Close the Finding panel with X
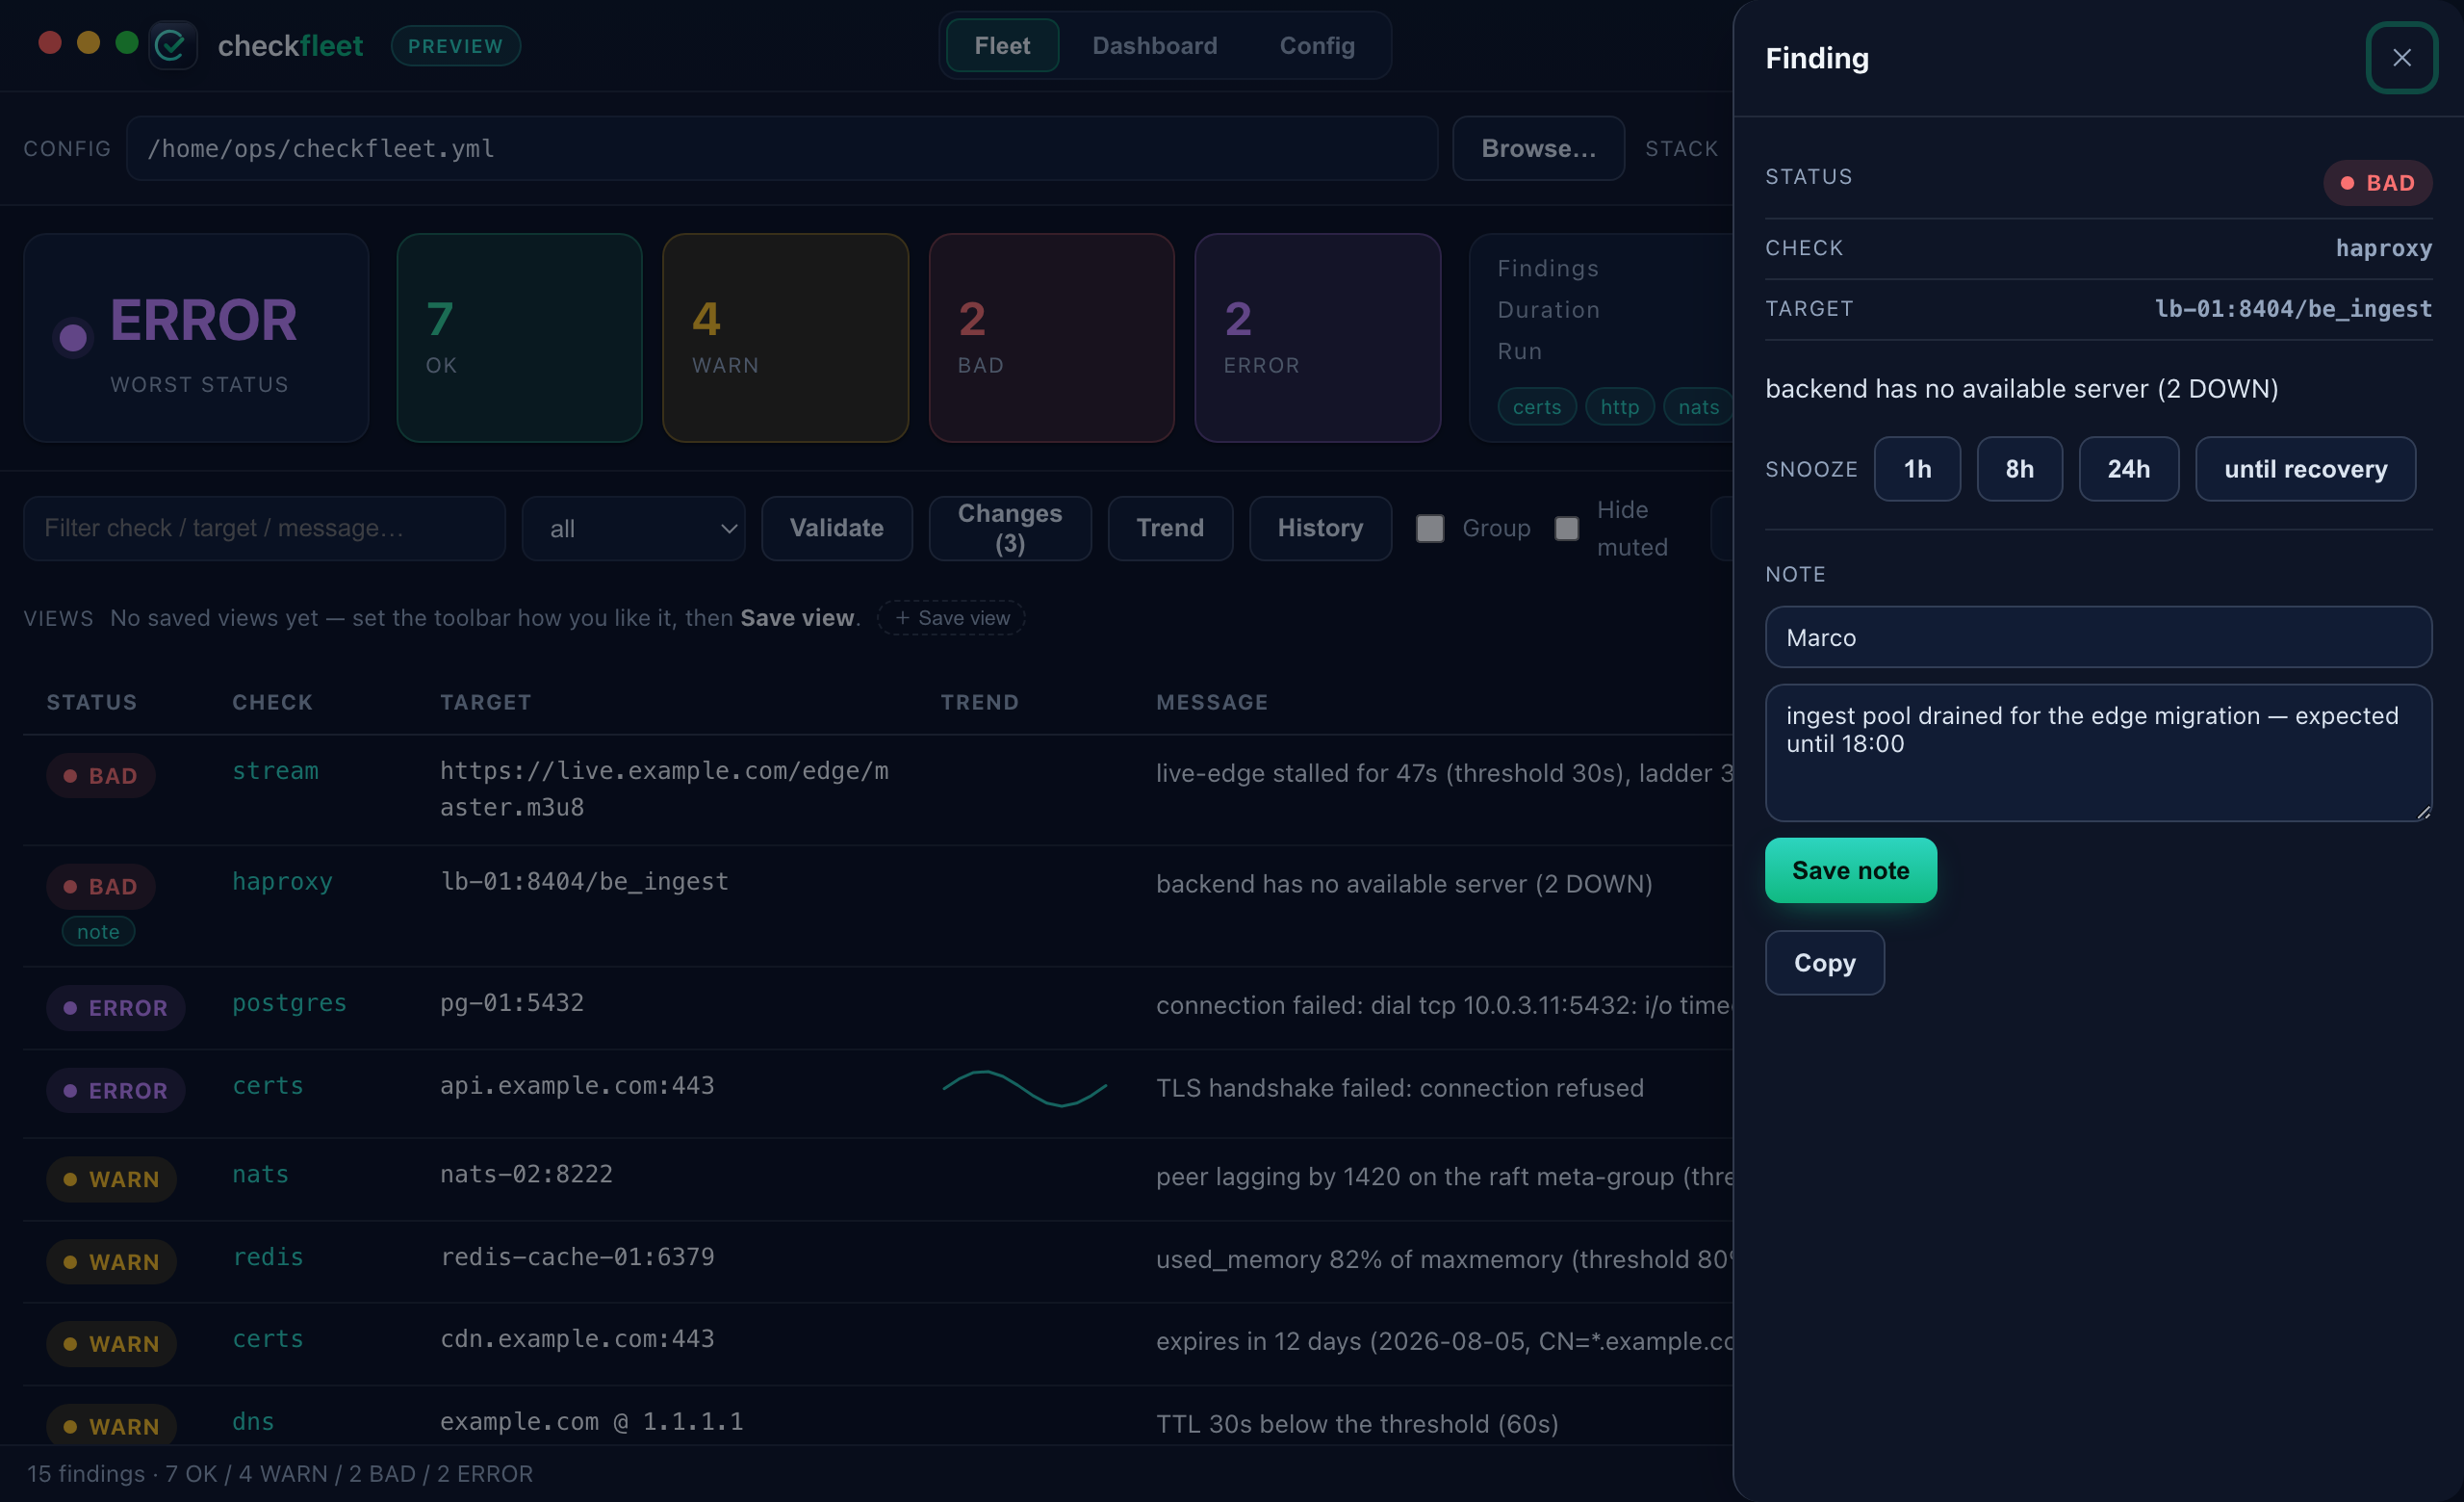Screen dimensions: 2464x1502 (x=2401, y=57)
